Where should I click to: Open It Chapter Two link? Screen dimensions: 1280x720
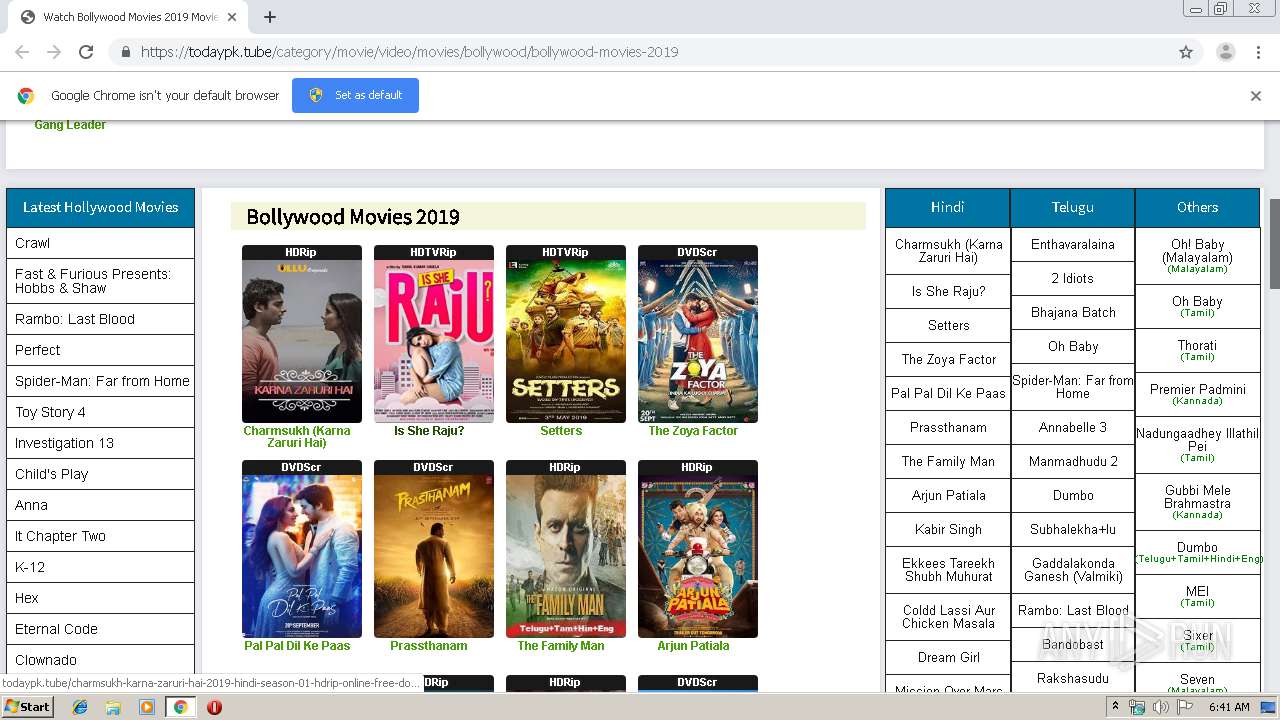60,536
